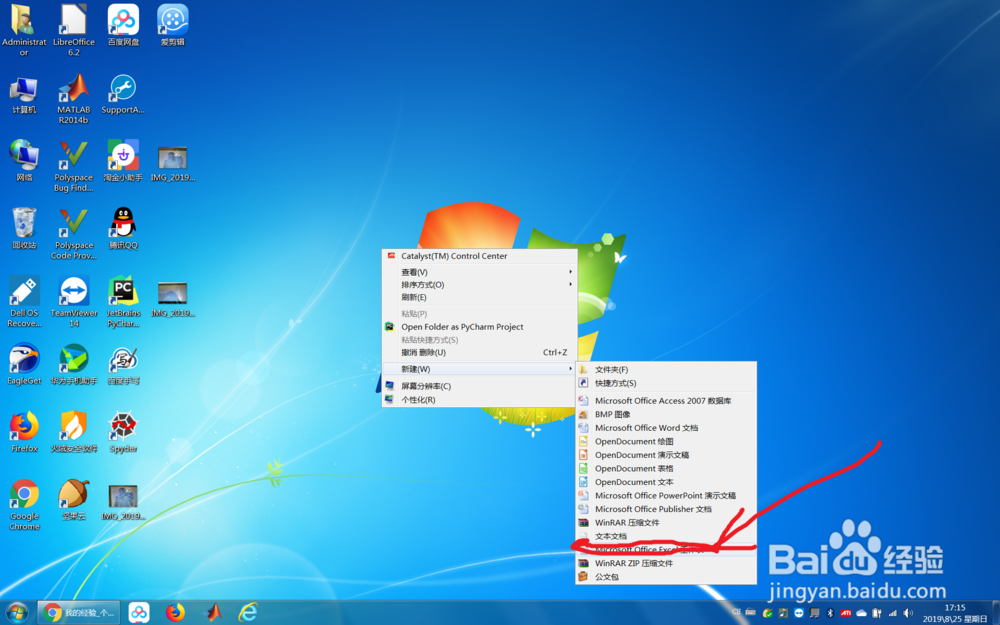Choose 文本文档 in the New submenu
This screenshot has width=1000, height=625.
(x=666, y=536)
